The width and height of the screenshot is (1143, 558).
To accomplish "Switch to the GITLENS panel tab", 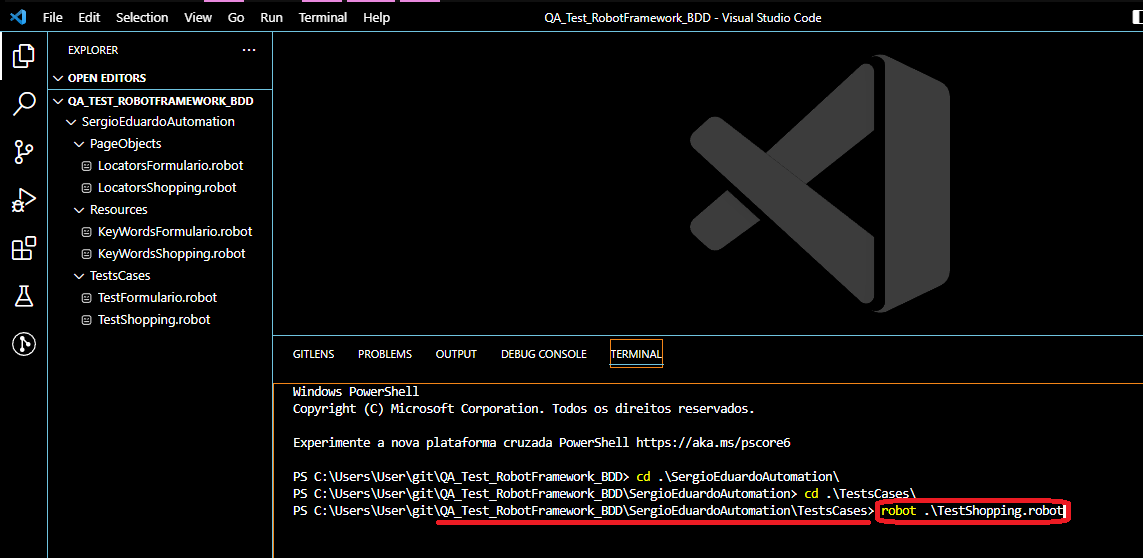I will tap(313, 354).
